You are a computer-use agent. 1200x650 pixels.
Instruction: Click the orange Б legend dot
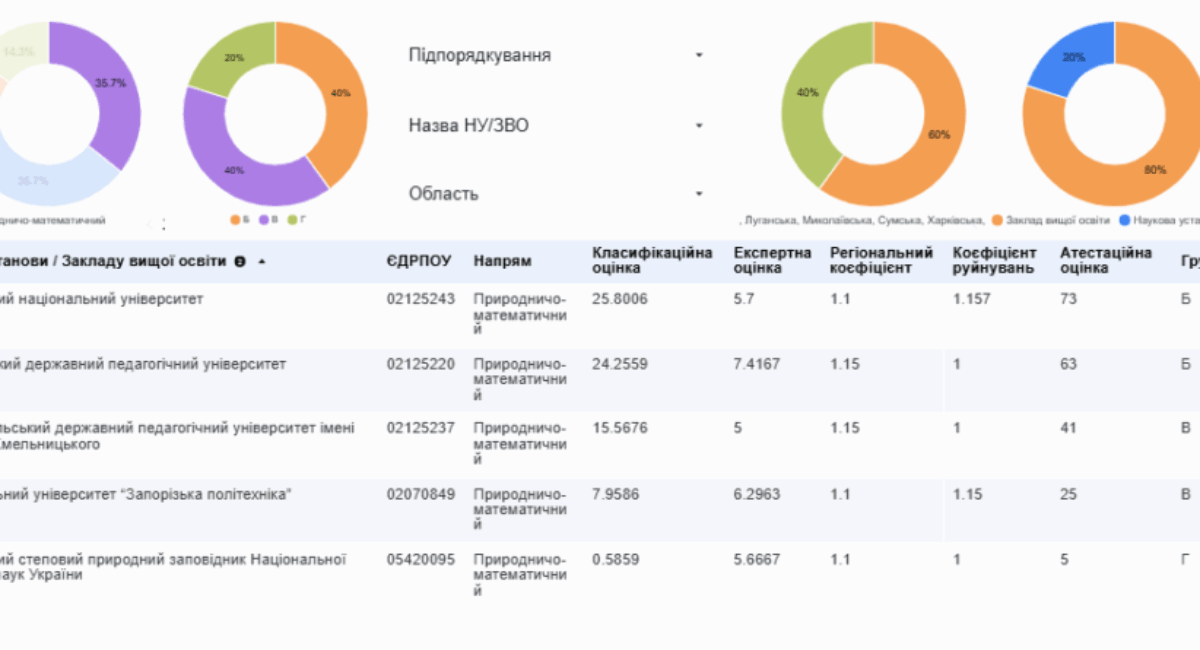(x=235, y=219)
